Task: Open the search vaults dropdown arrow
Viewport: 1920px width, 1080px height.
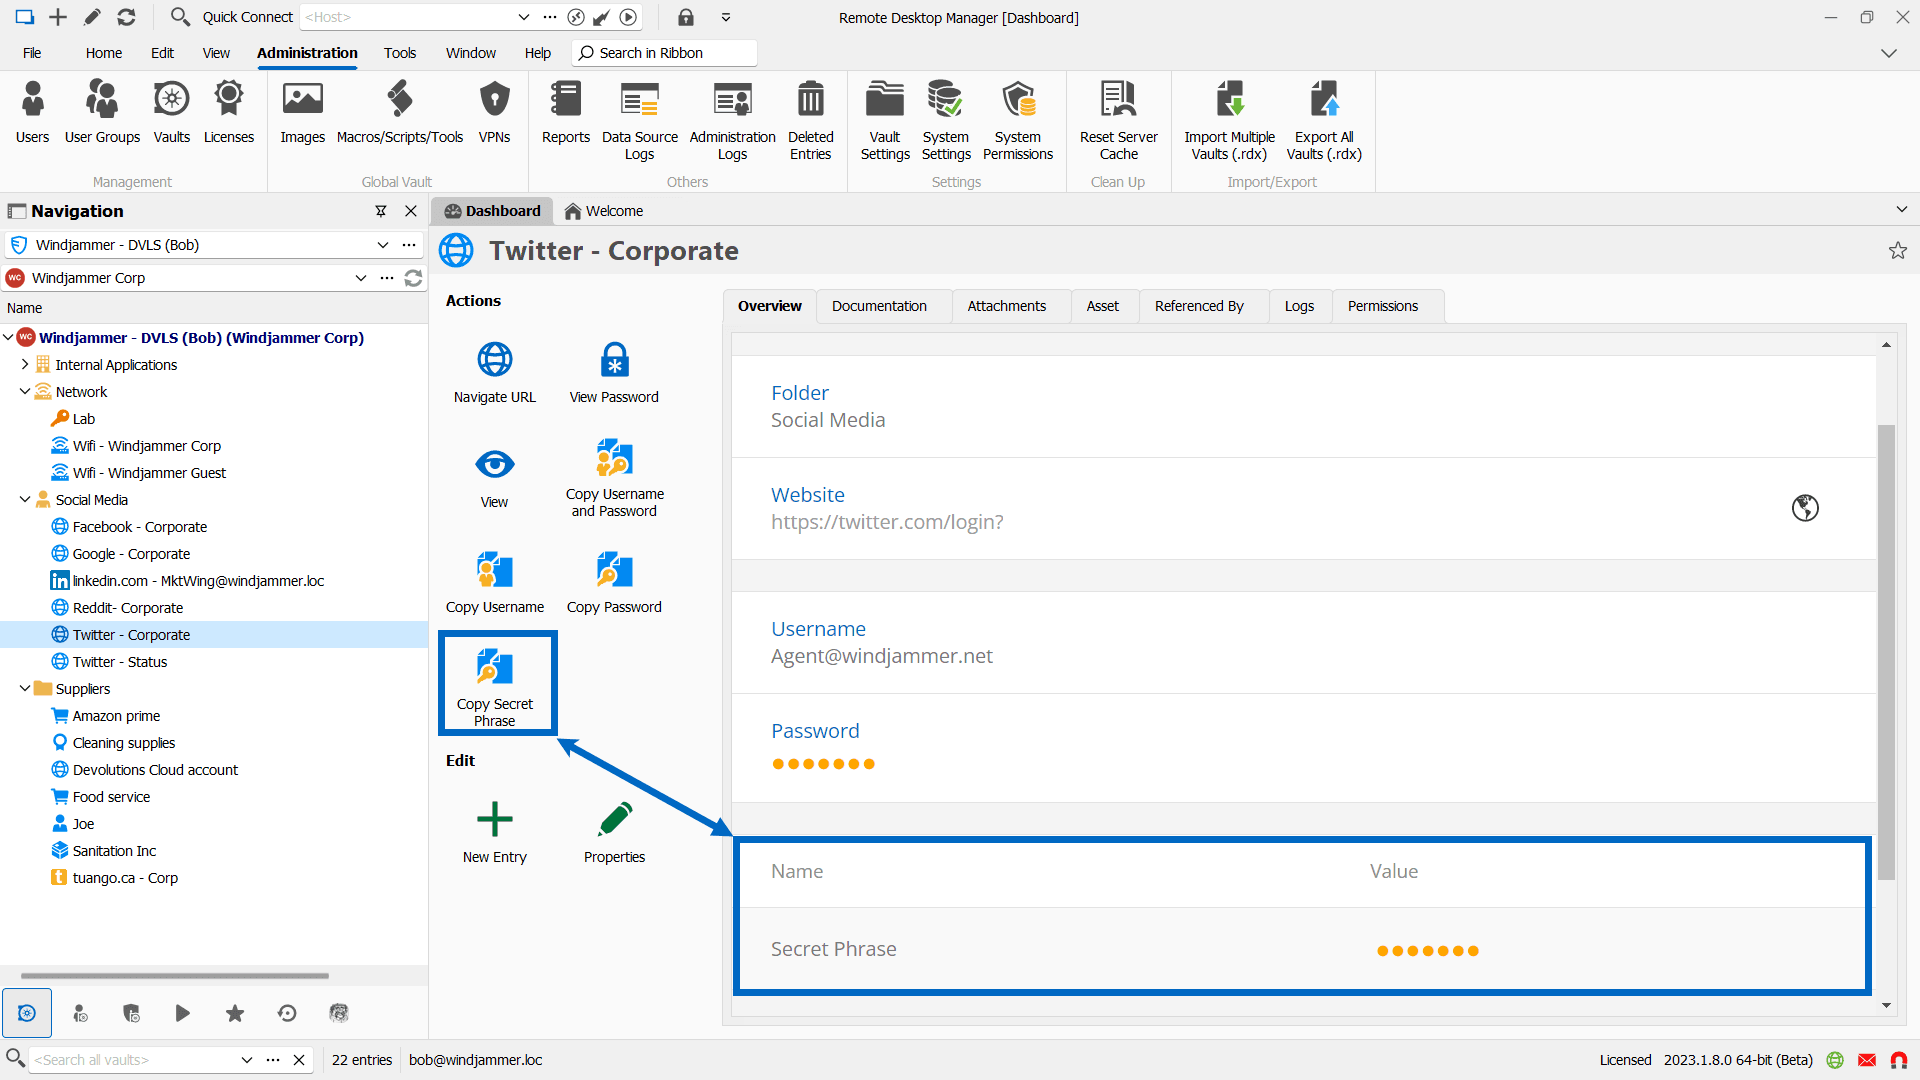Action: tap(246, 1060)
